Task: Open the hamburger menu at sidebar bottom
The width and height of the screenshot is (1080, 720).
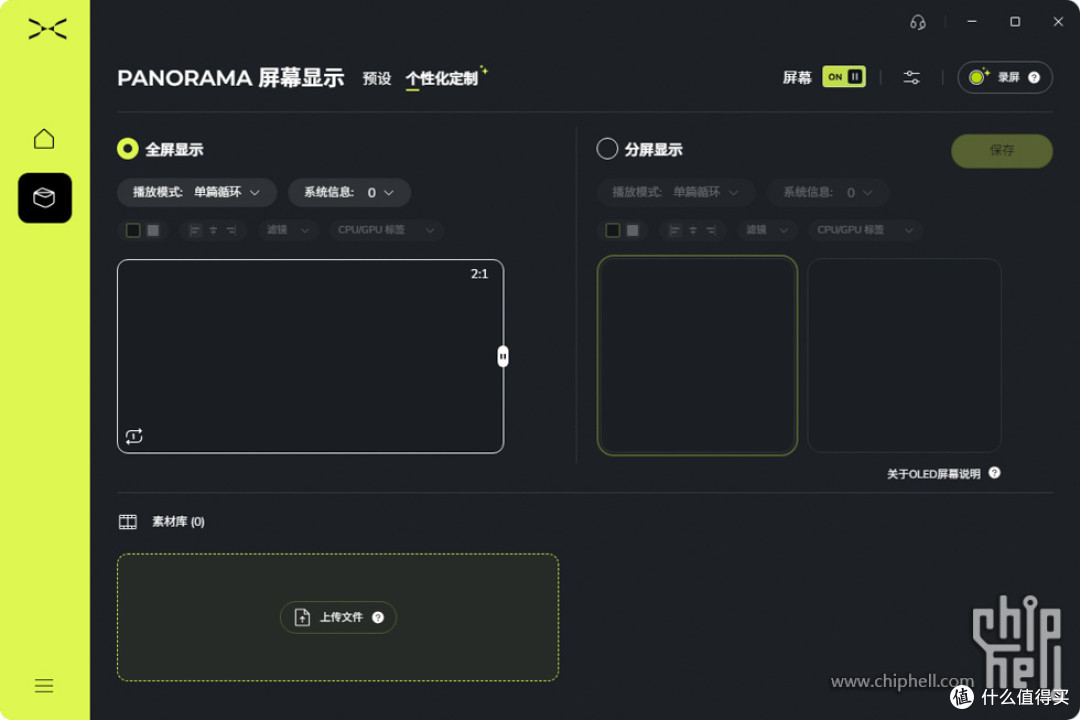Action: coord(44,686)
